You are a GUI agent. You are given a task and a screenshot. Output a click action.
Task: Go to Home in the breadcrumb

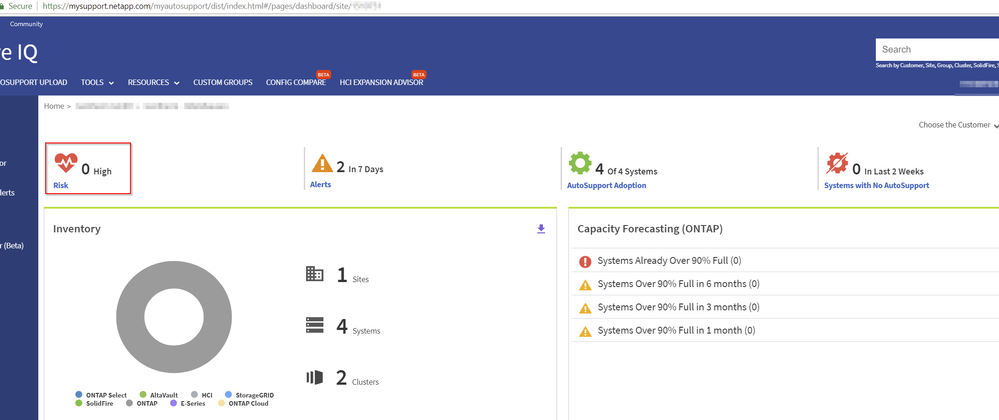click(x=54, y=106)
